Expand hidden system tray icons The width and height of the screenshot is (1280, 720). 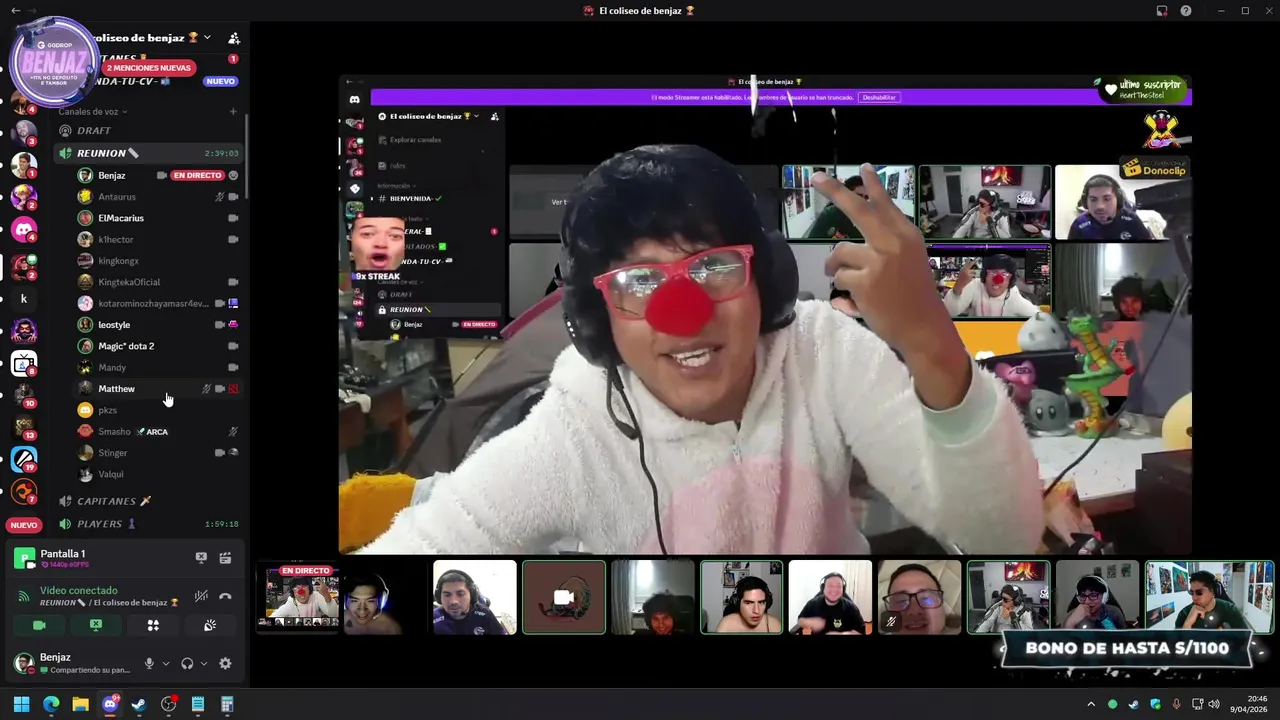click(1091, 704)
